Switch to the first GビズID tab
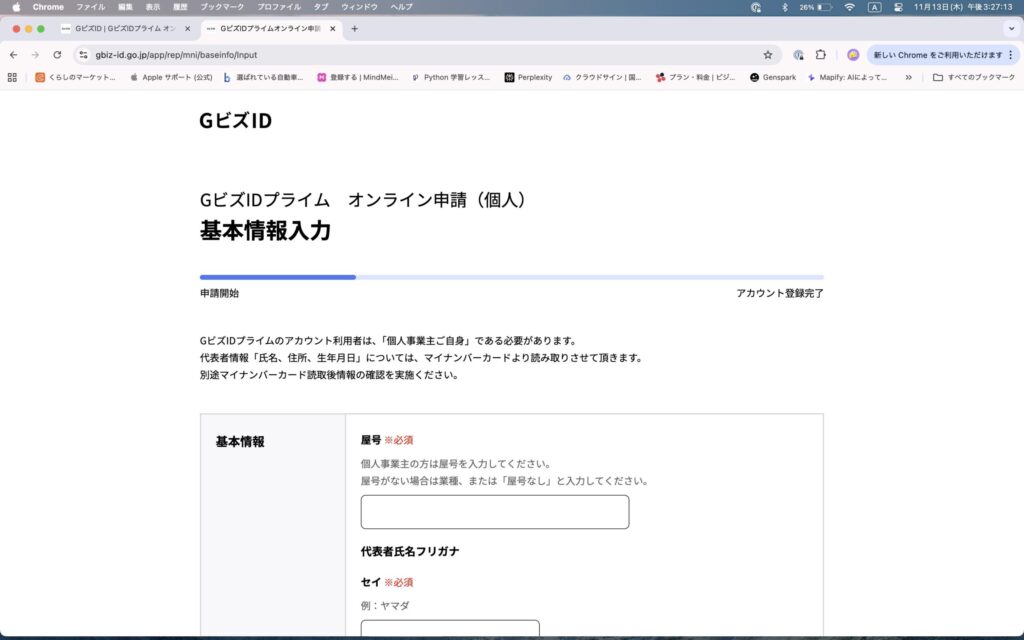 pos(118,29)
